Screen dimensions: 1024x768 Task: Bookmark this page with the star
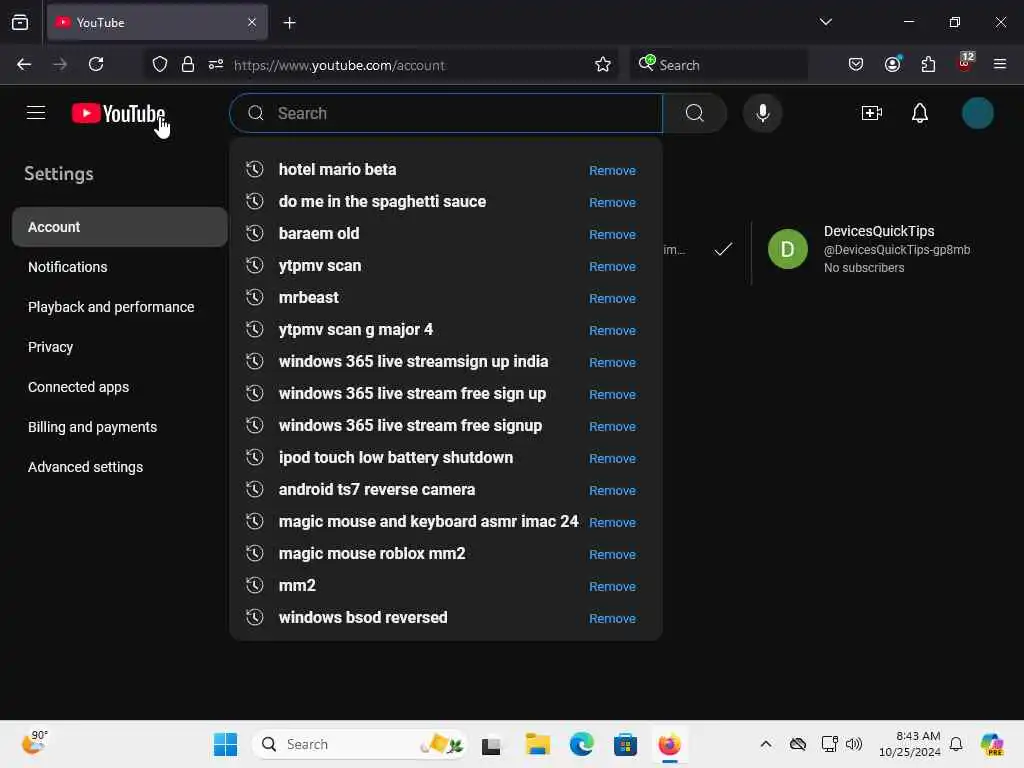point(603,64)
